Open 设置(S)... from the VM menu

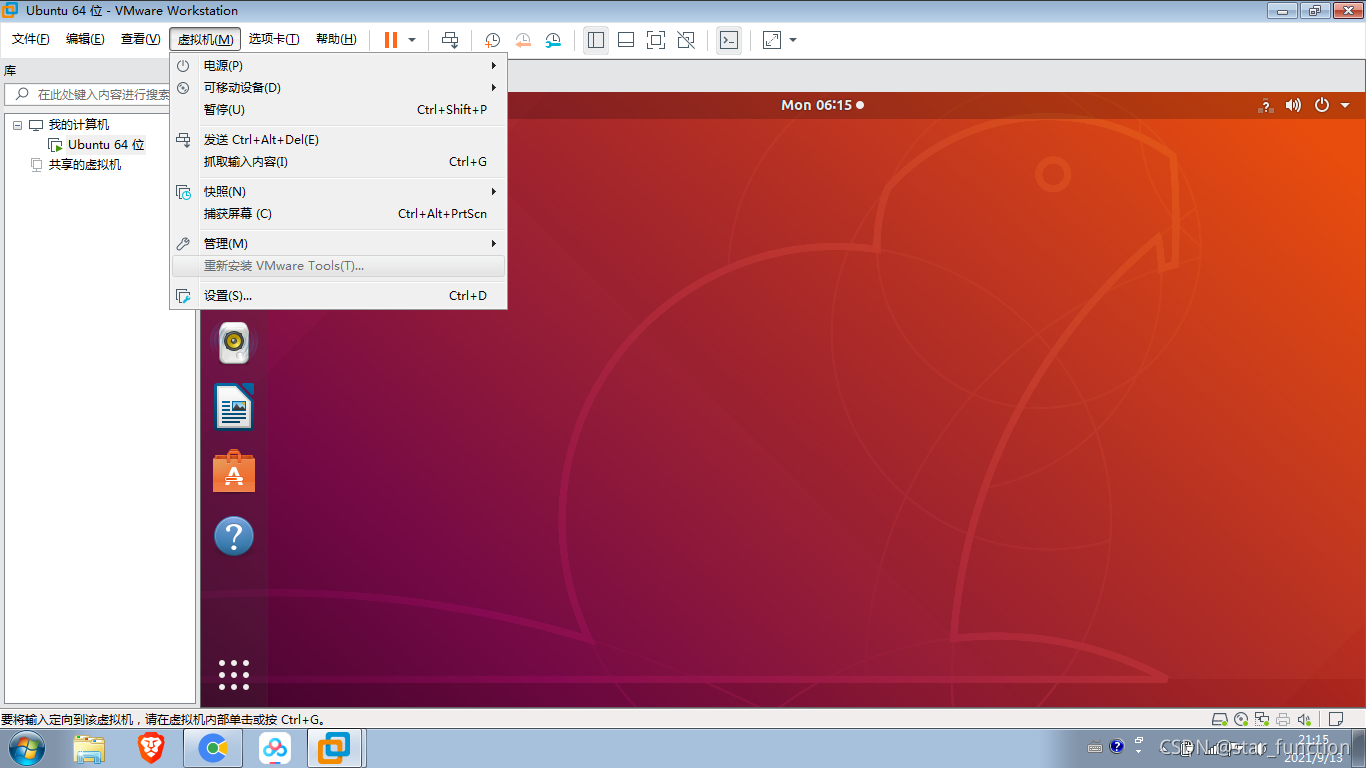click(x=339, y=295)
